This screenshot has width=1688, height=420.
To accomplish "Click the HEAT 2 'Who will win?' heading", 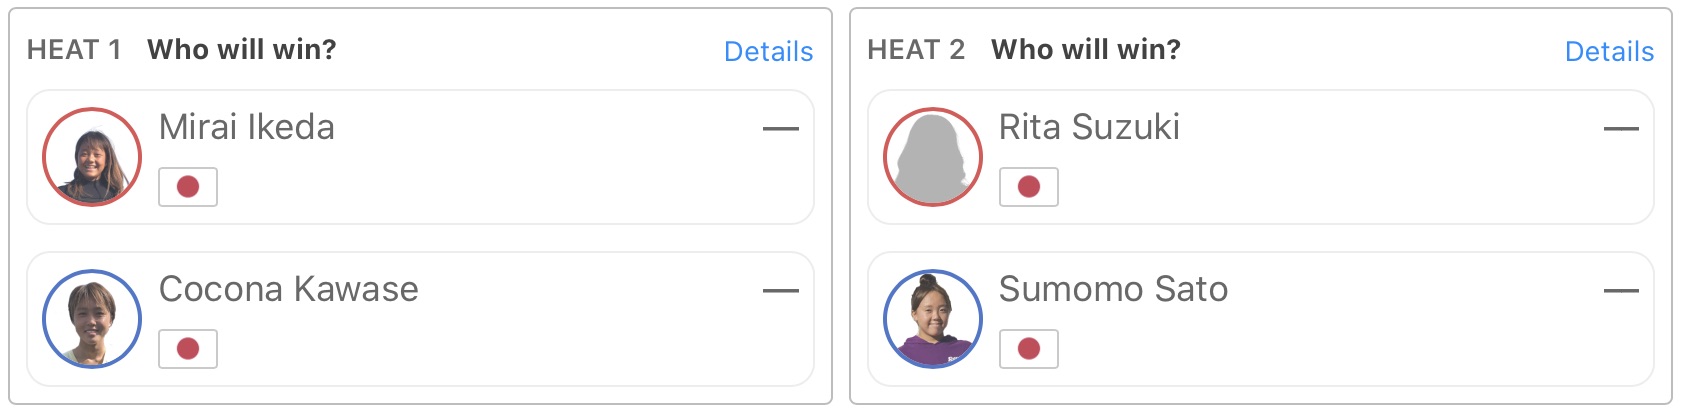I will (1085, 49).
